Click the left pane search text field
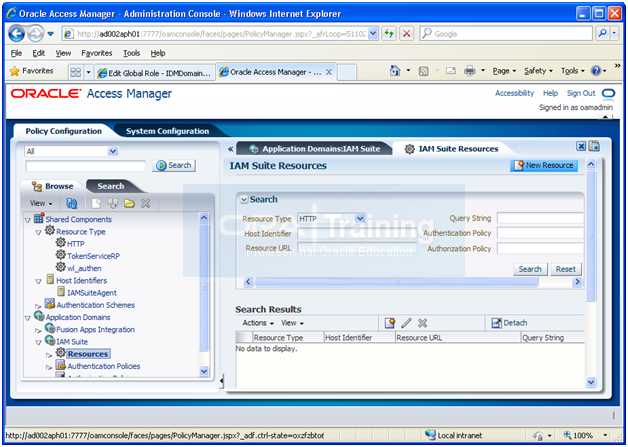 (x=85, y=166)
